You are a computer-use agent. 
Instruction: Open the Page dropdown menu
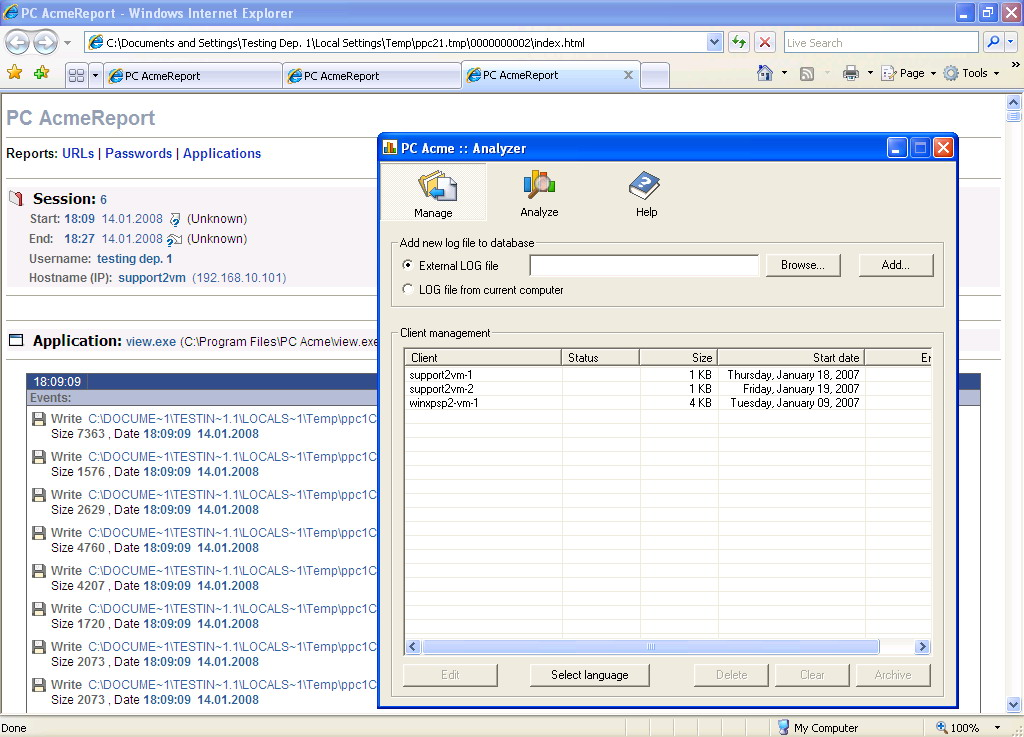pyautogui.click(x=909, y=73)
